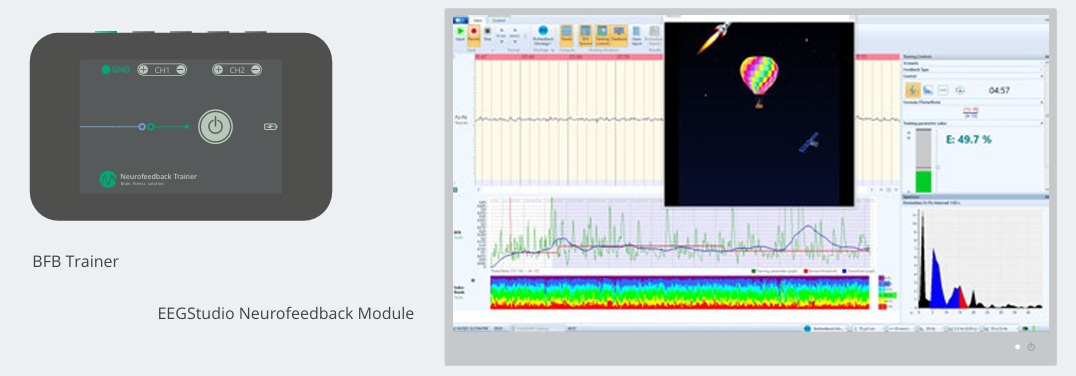The width and height of the screenshot is (1076, 376).
Task: Click the monitor power button icon
Action: pos(1031,347)
